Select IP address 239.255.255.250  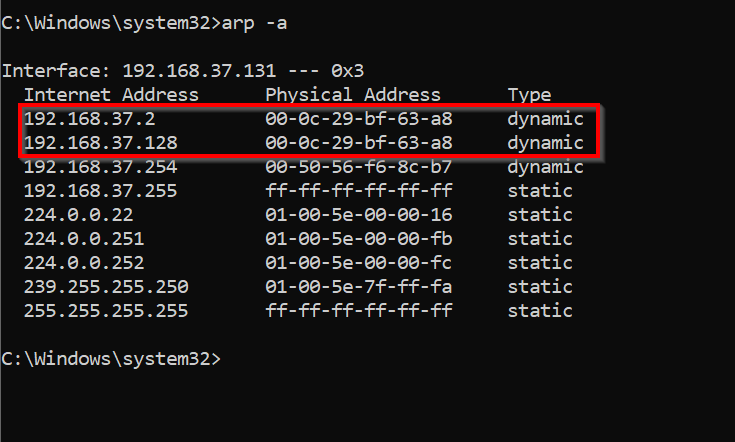(x=106, y=286)
